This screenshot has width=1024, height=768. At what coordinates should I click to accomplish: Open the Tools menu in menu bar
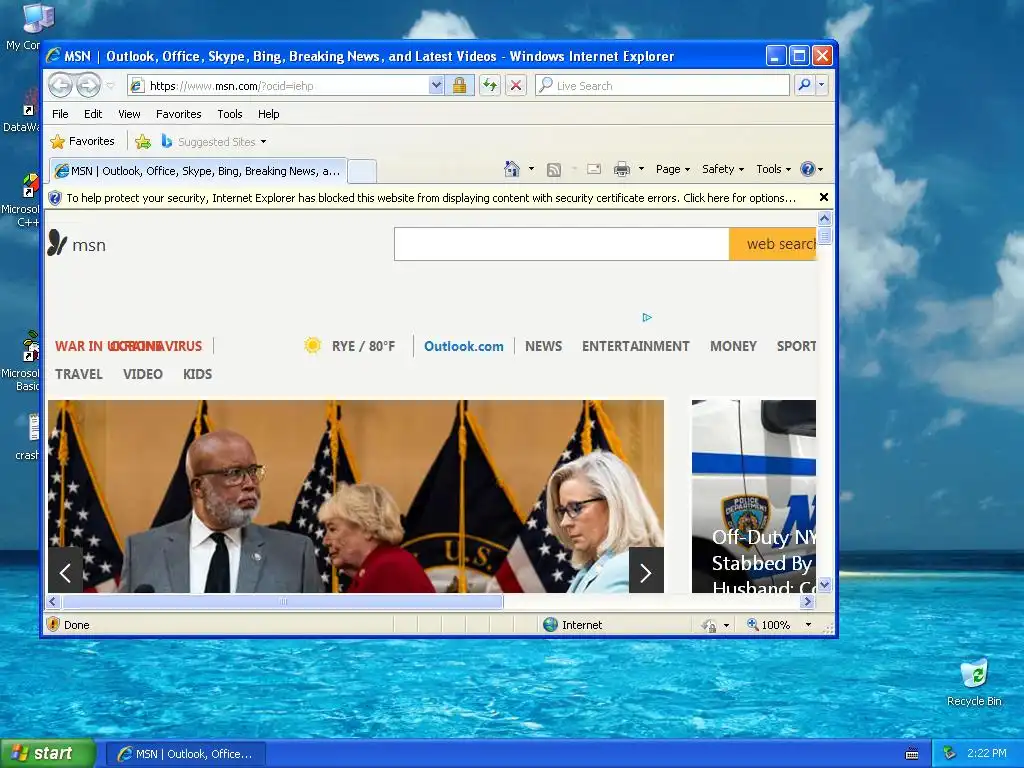click(230, 114)
